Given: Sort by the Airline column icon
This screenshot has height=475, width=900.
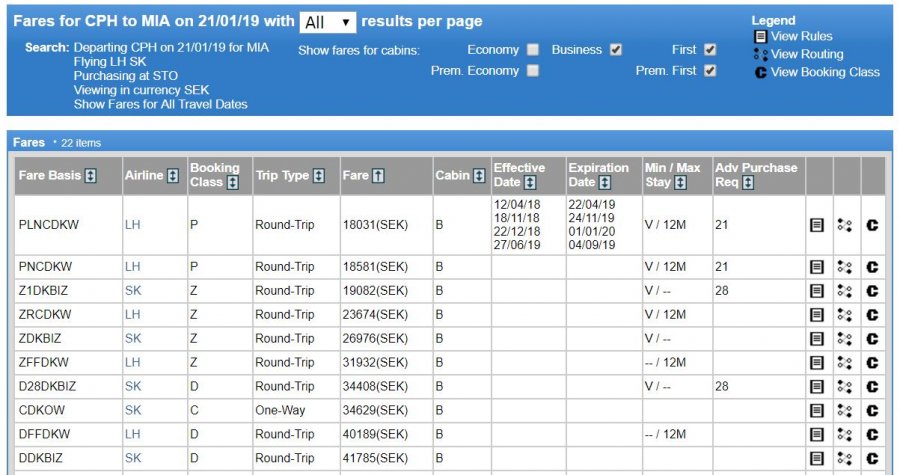Looking at the screenshot, I should [x=173, y=176].
